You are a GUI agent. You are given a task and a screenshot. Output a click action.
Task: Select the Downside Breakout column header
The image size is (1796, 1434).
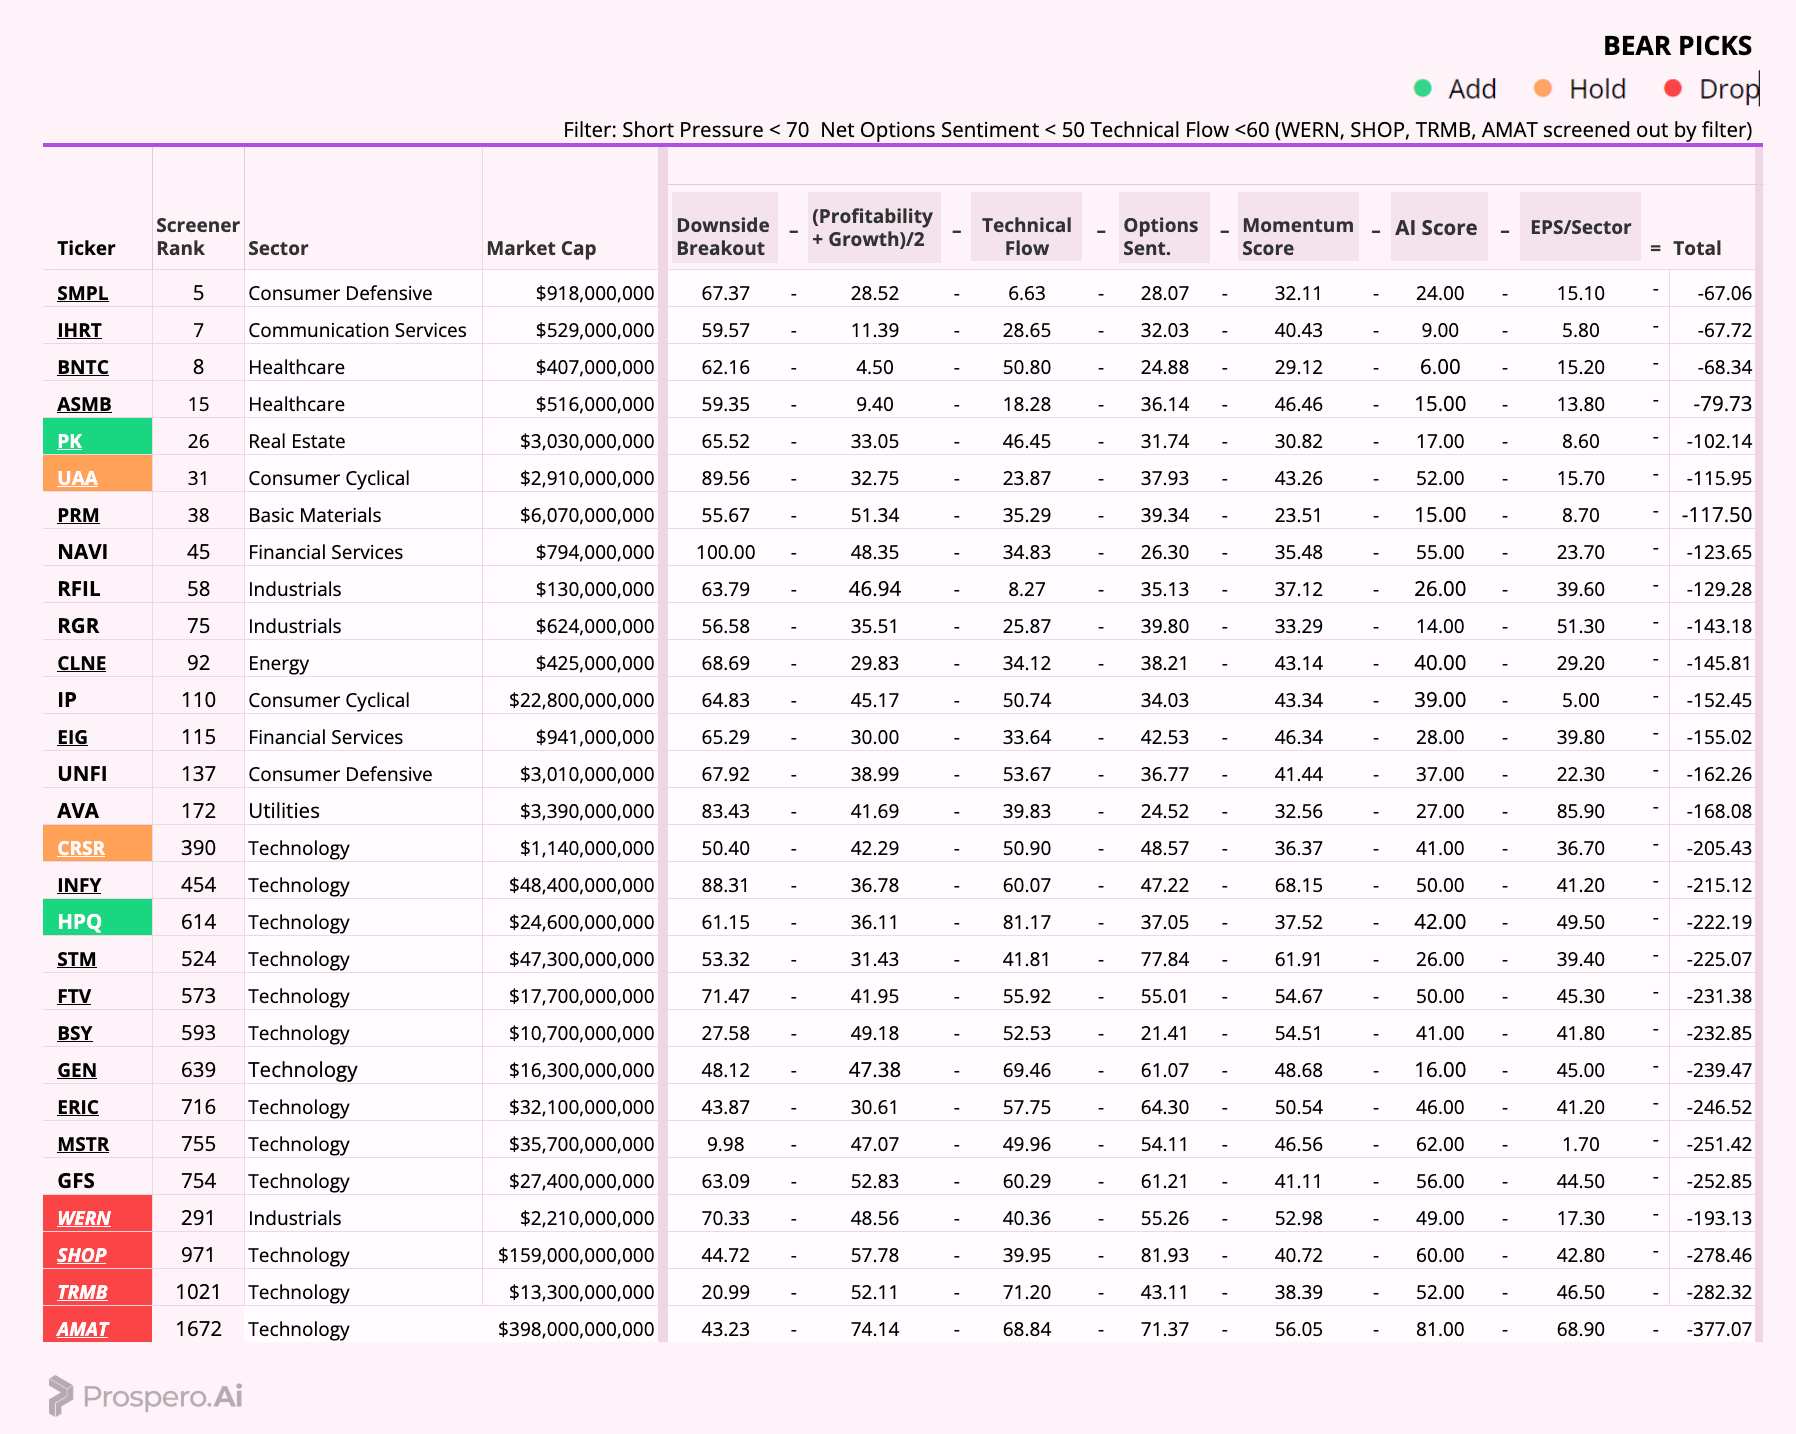coord(723,237)
